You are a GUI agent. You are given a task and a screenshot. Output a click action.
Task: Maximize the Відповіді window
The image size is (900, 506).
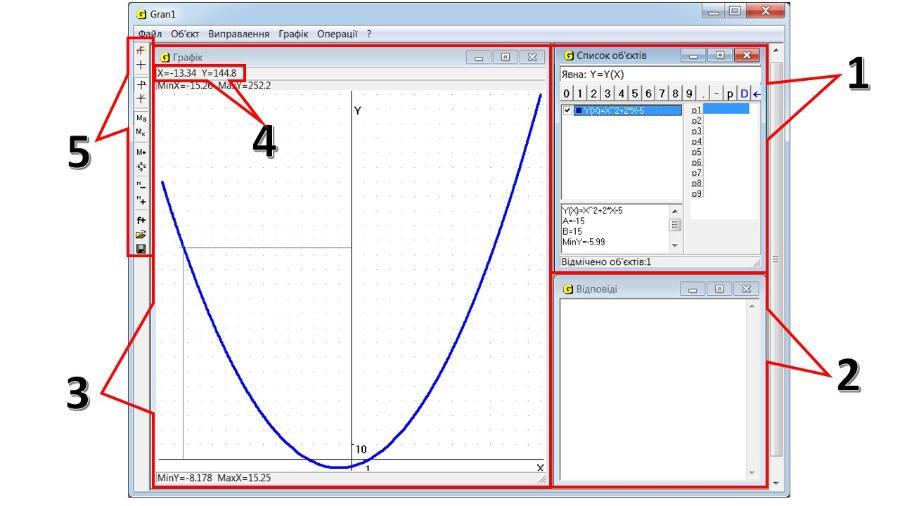pos(719,289)
